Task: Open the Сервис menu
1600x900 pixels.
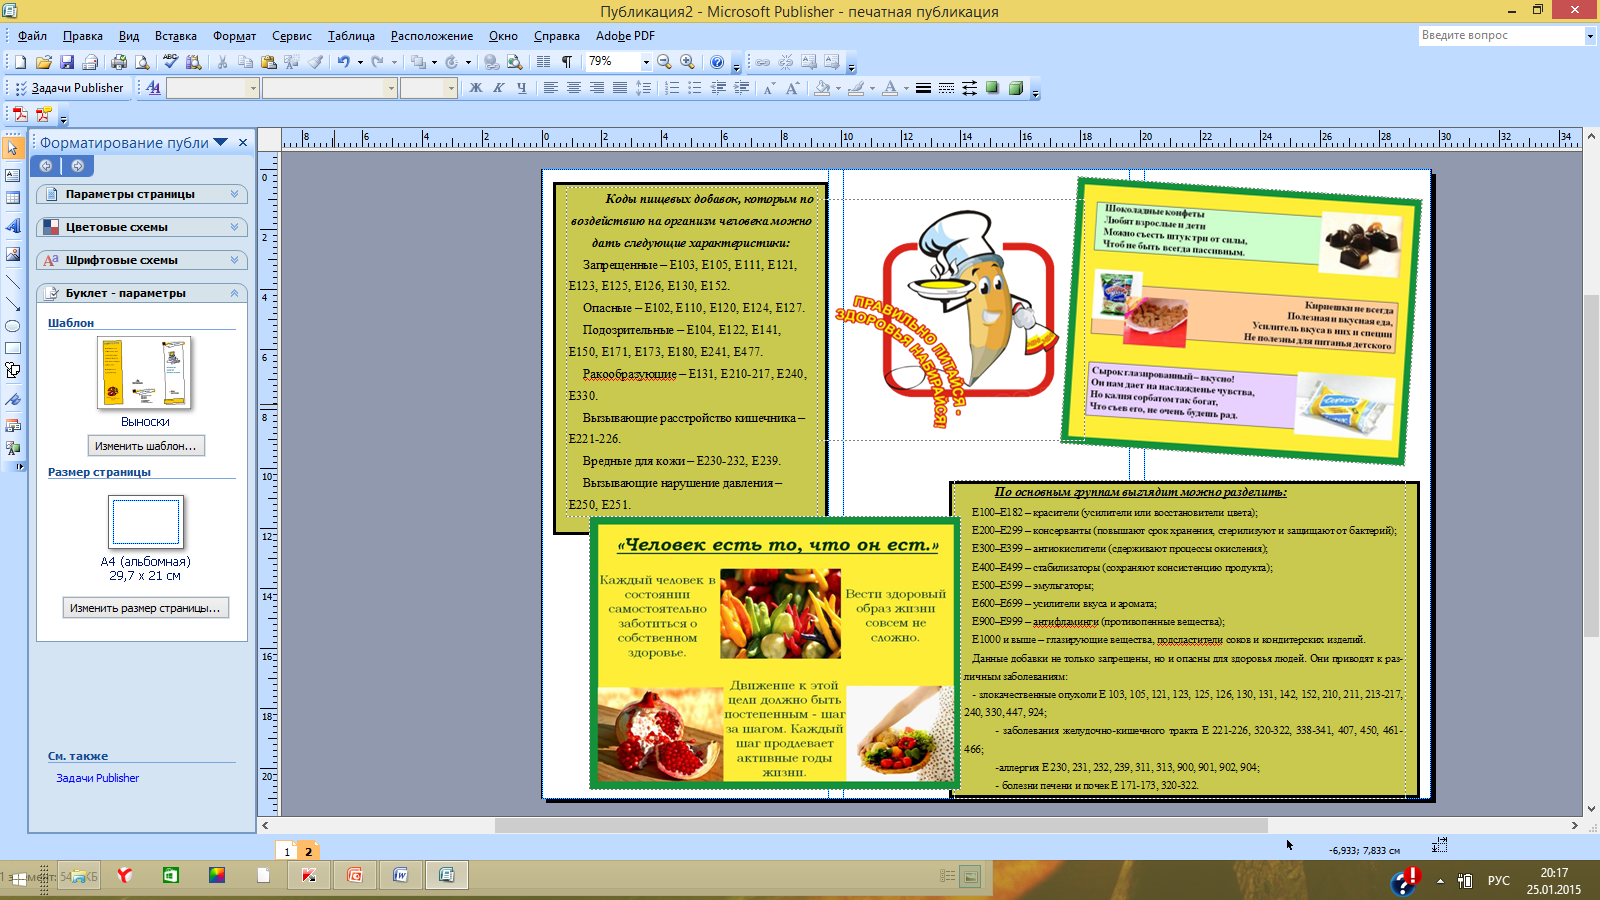Action: pyautogui.click(x=292, y=36)
